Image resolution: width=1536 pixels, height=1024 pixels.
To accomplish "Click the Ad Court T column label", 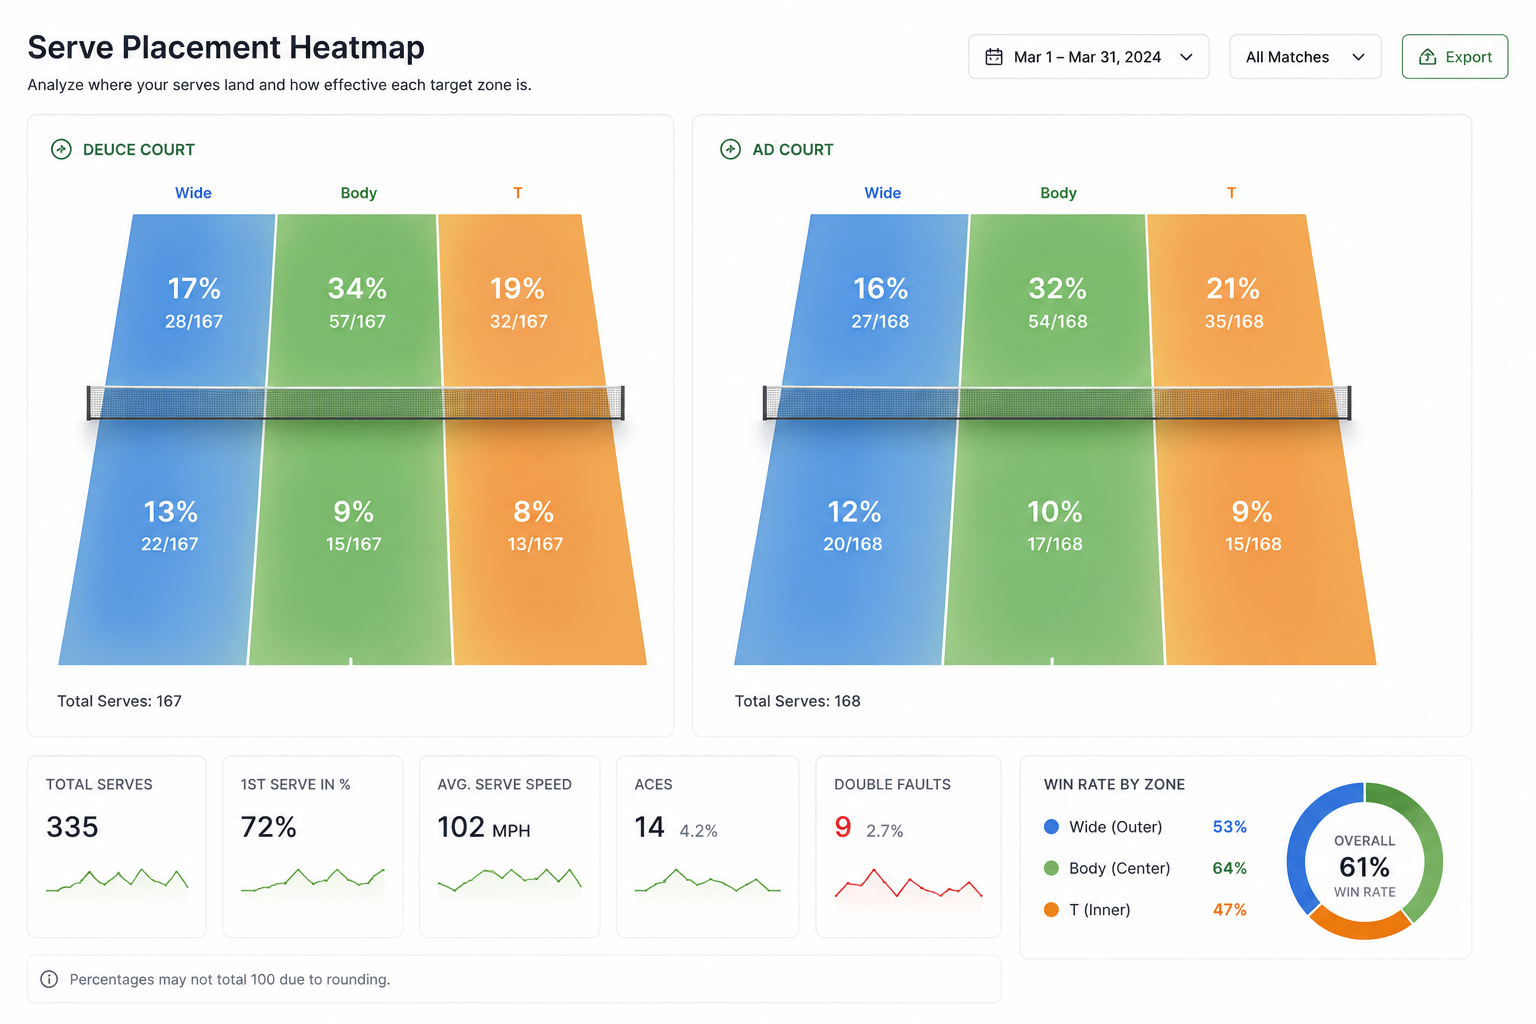I will point(1231,193).
